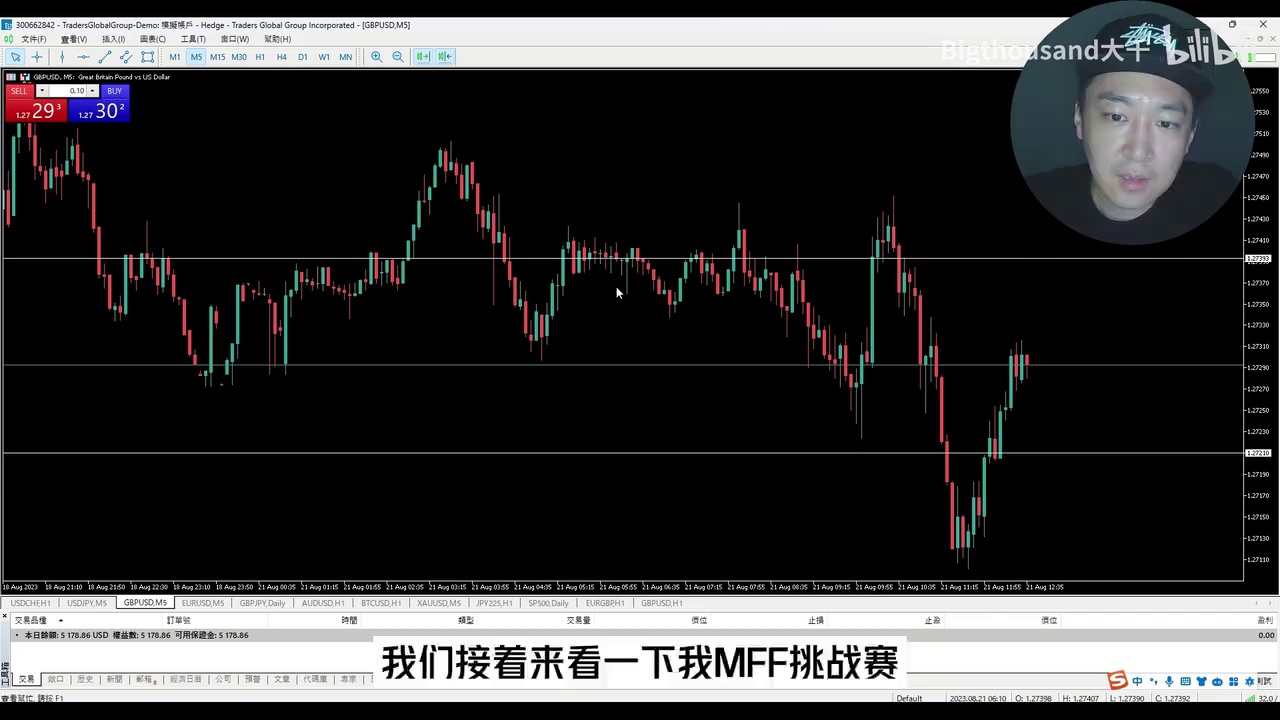Increase lot volume with up arrow

click(x=92, y=91)
